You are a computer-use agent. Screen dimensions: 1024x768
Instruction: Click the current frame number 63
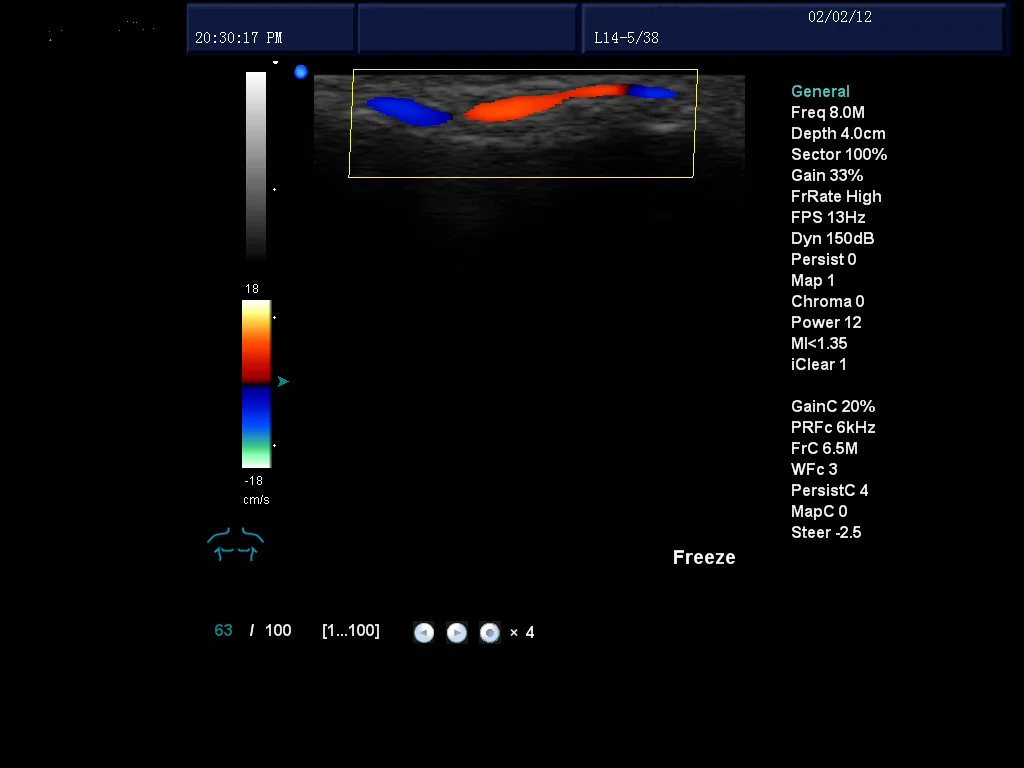pyautogui.click(x=223, y=630)
